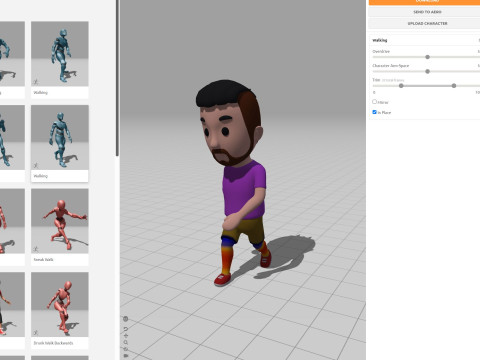Viewport: 480px width, 360px height.
Task: Click the zoom magnifier icon in viewport
Action: [x=126, y=342]
